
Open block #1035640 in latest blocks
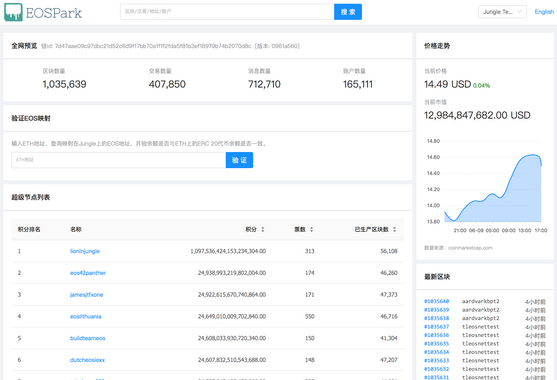437,301
